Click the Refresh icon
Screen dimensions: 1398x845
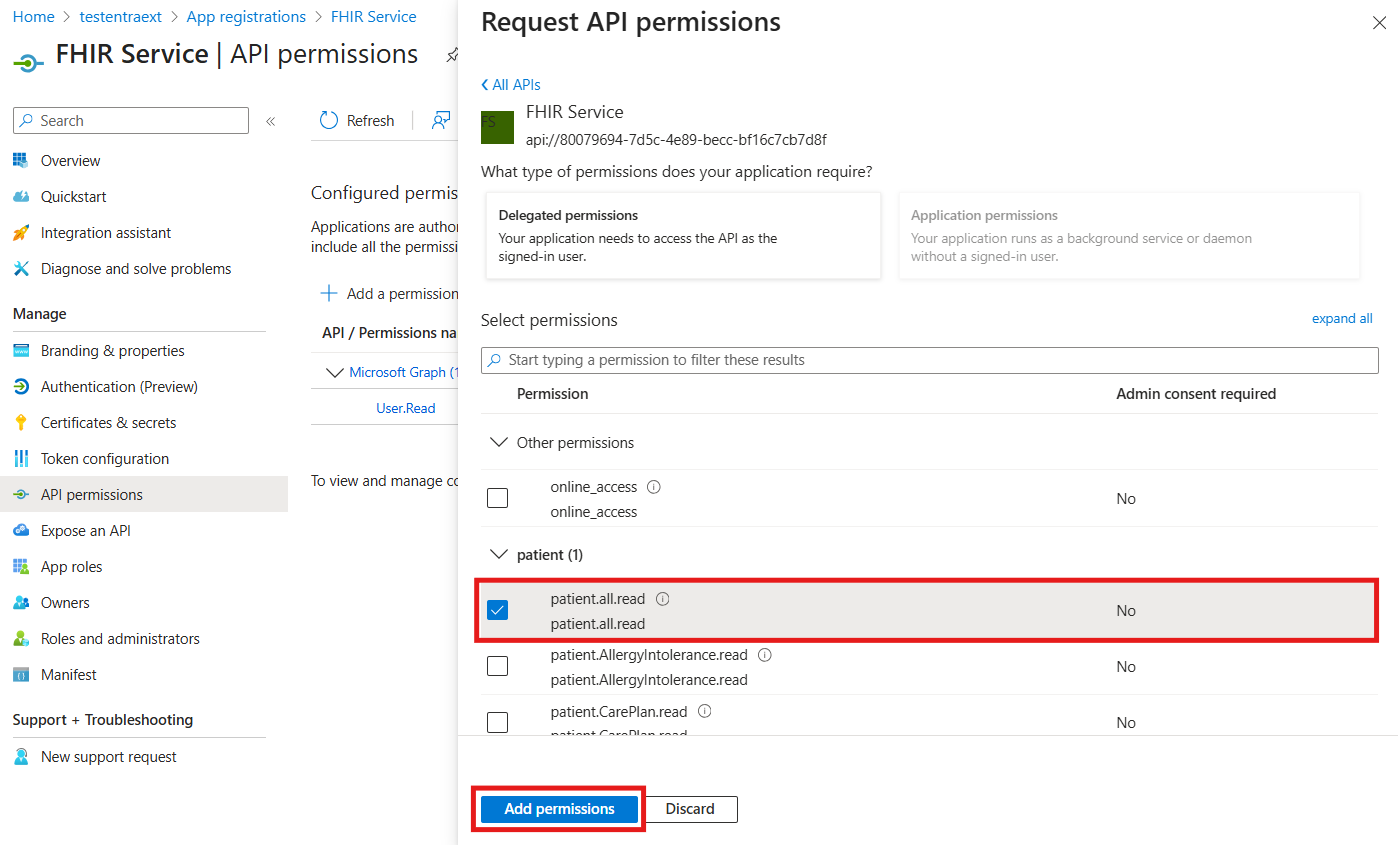[x=328, y=120]
